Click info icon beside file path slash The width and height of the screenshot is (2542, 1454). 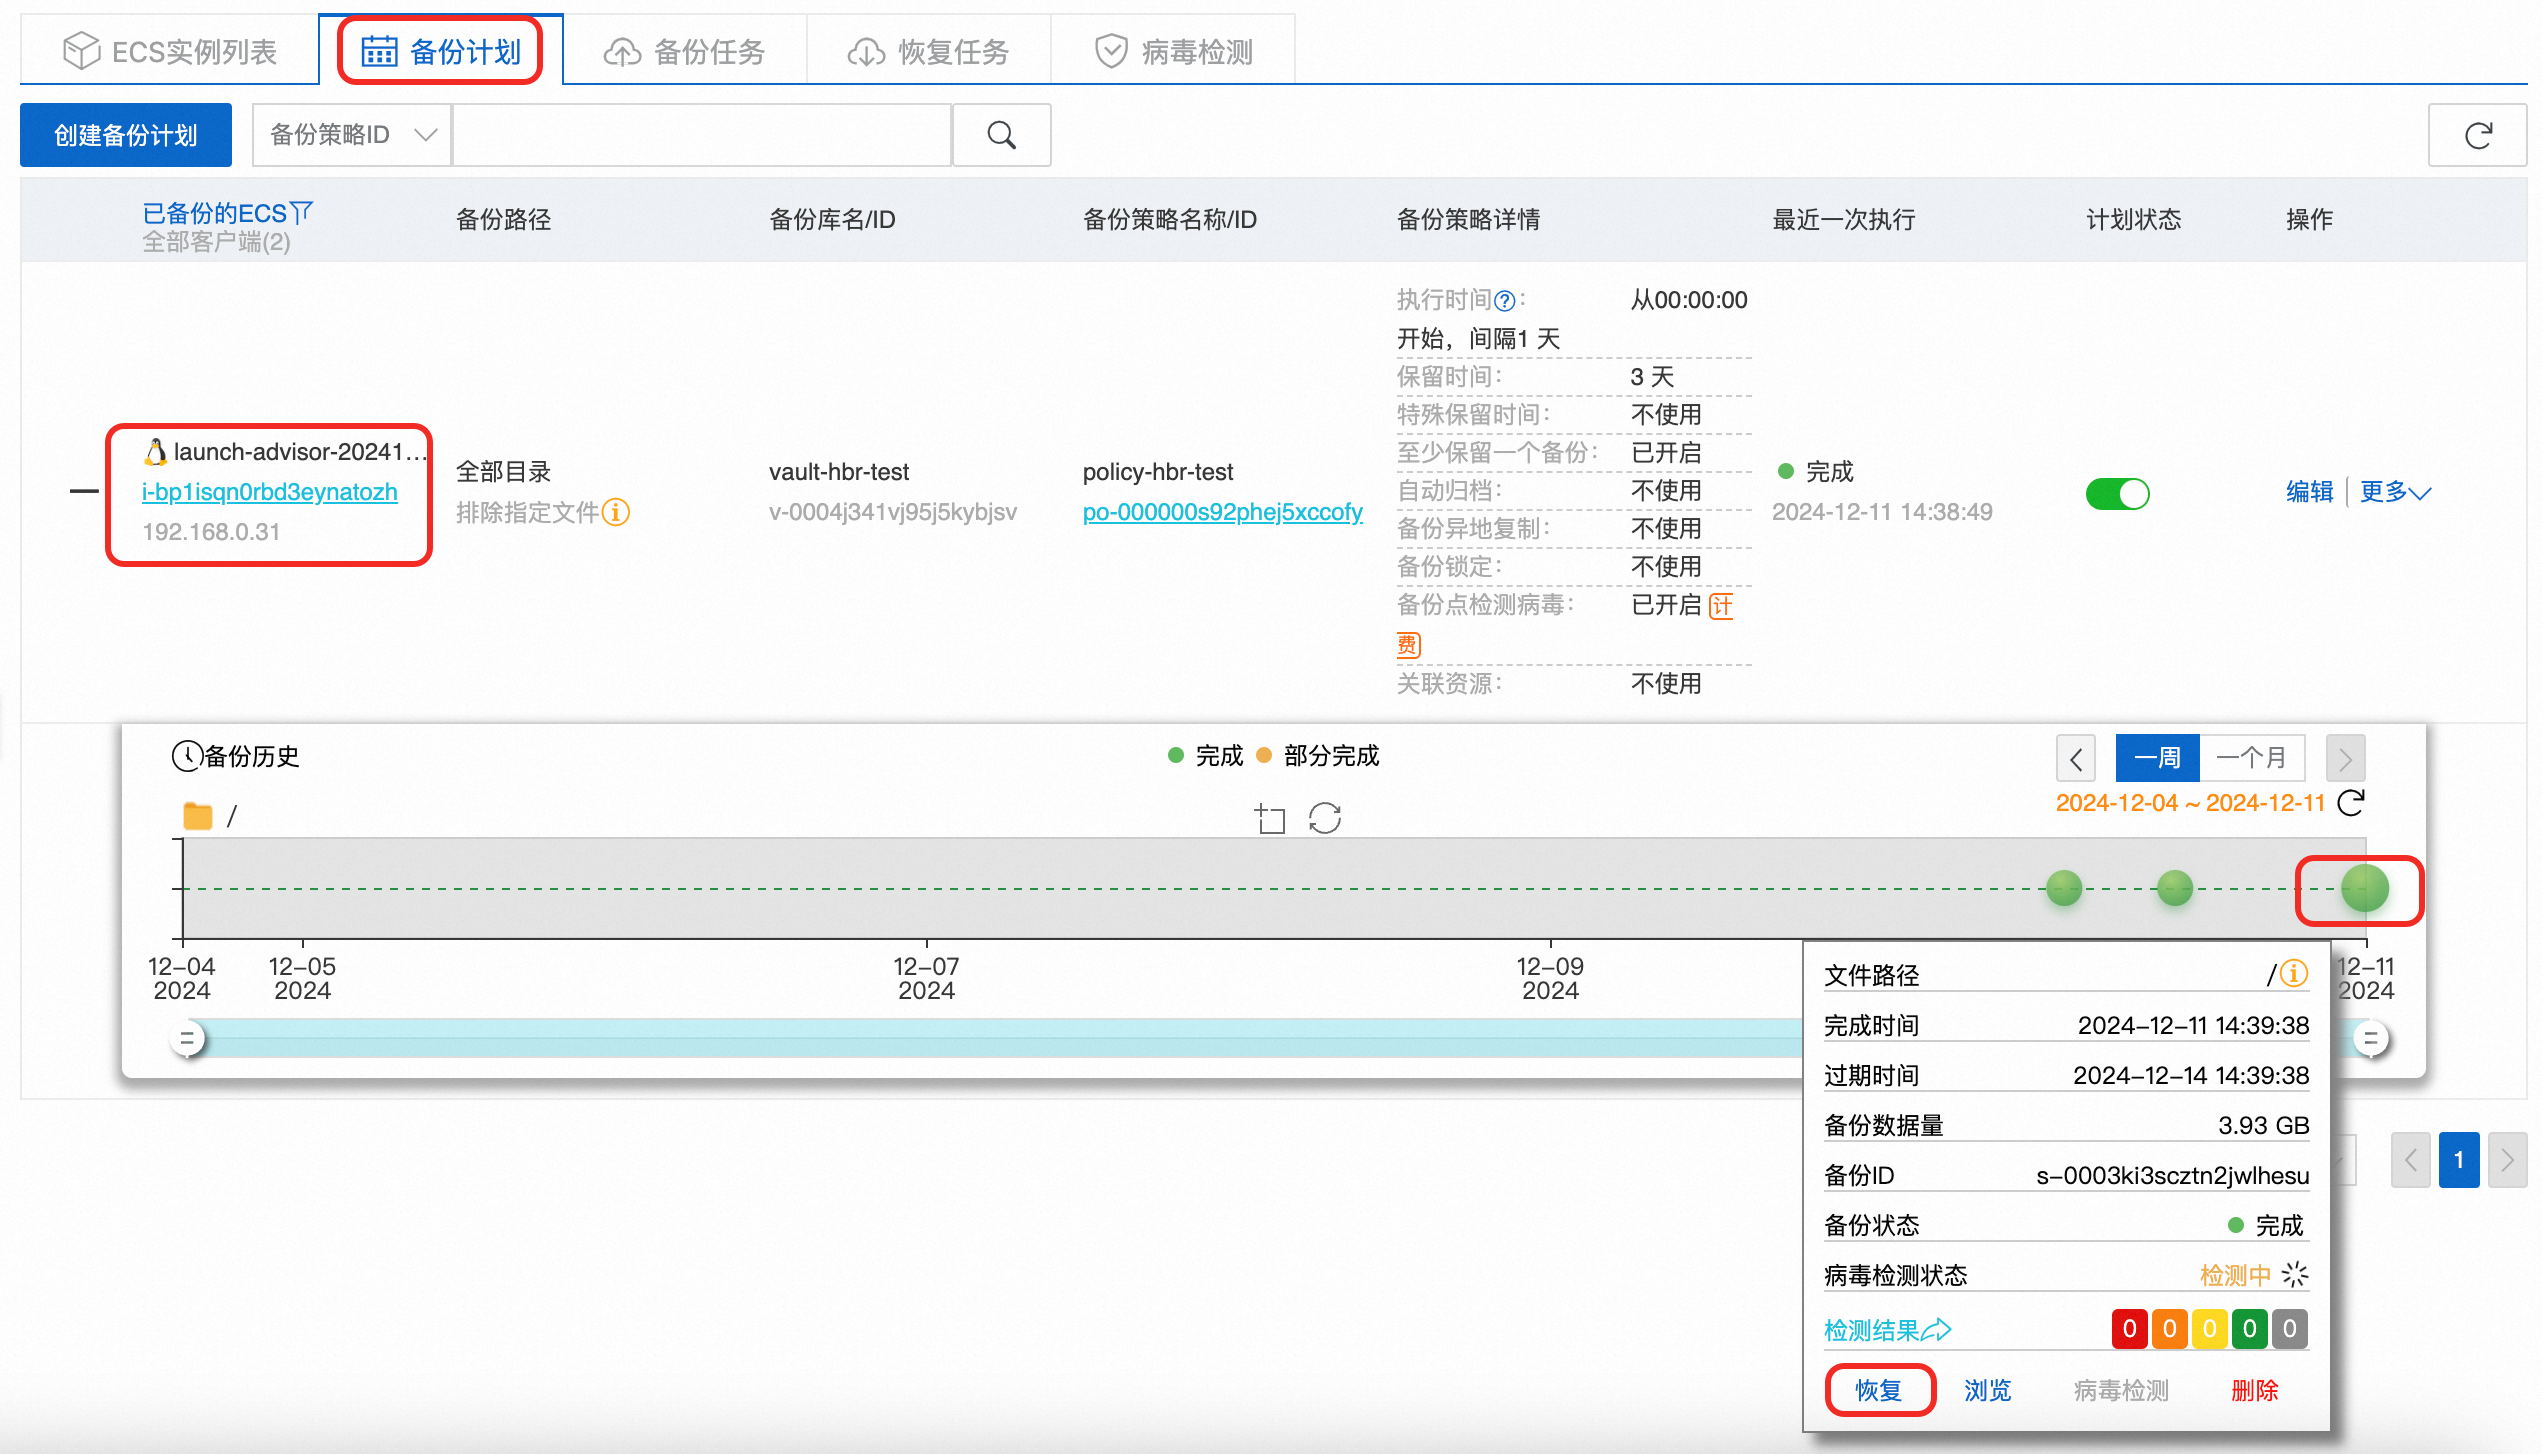(2294, 973)
